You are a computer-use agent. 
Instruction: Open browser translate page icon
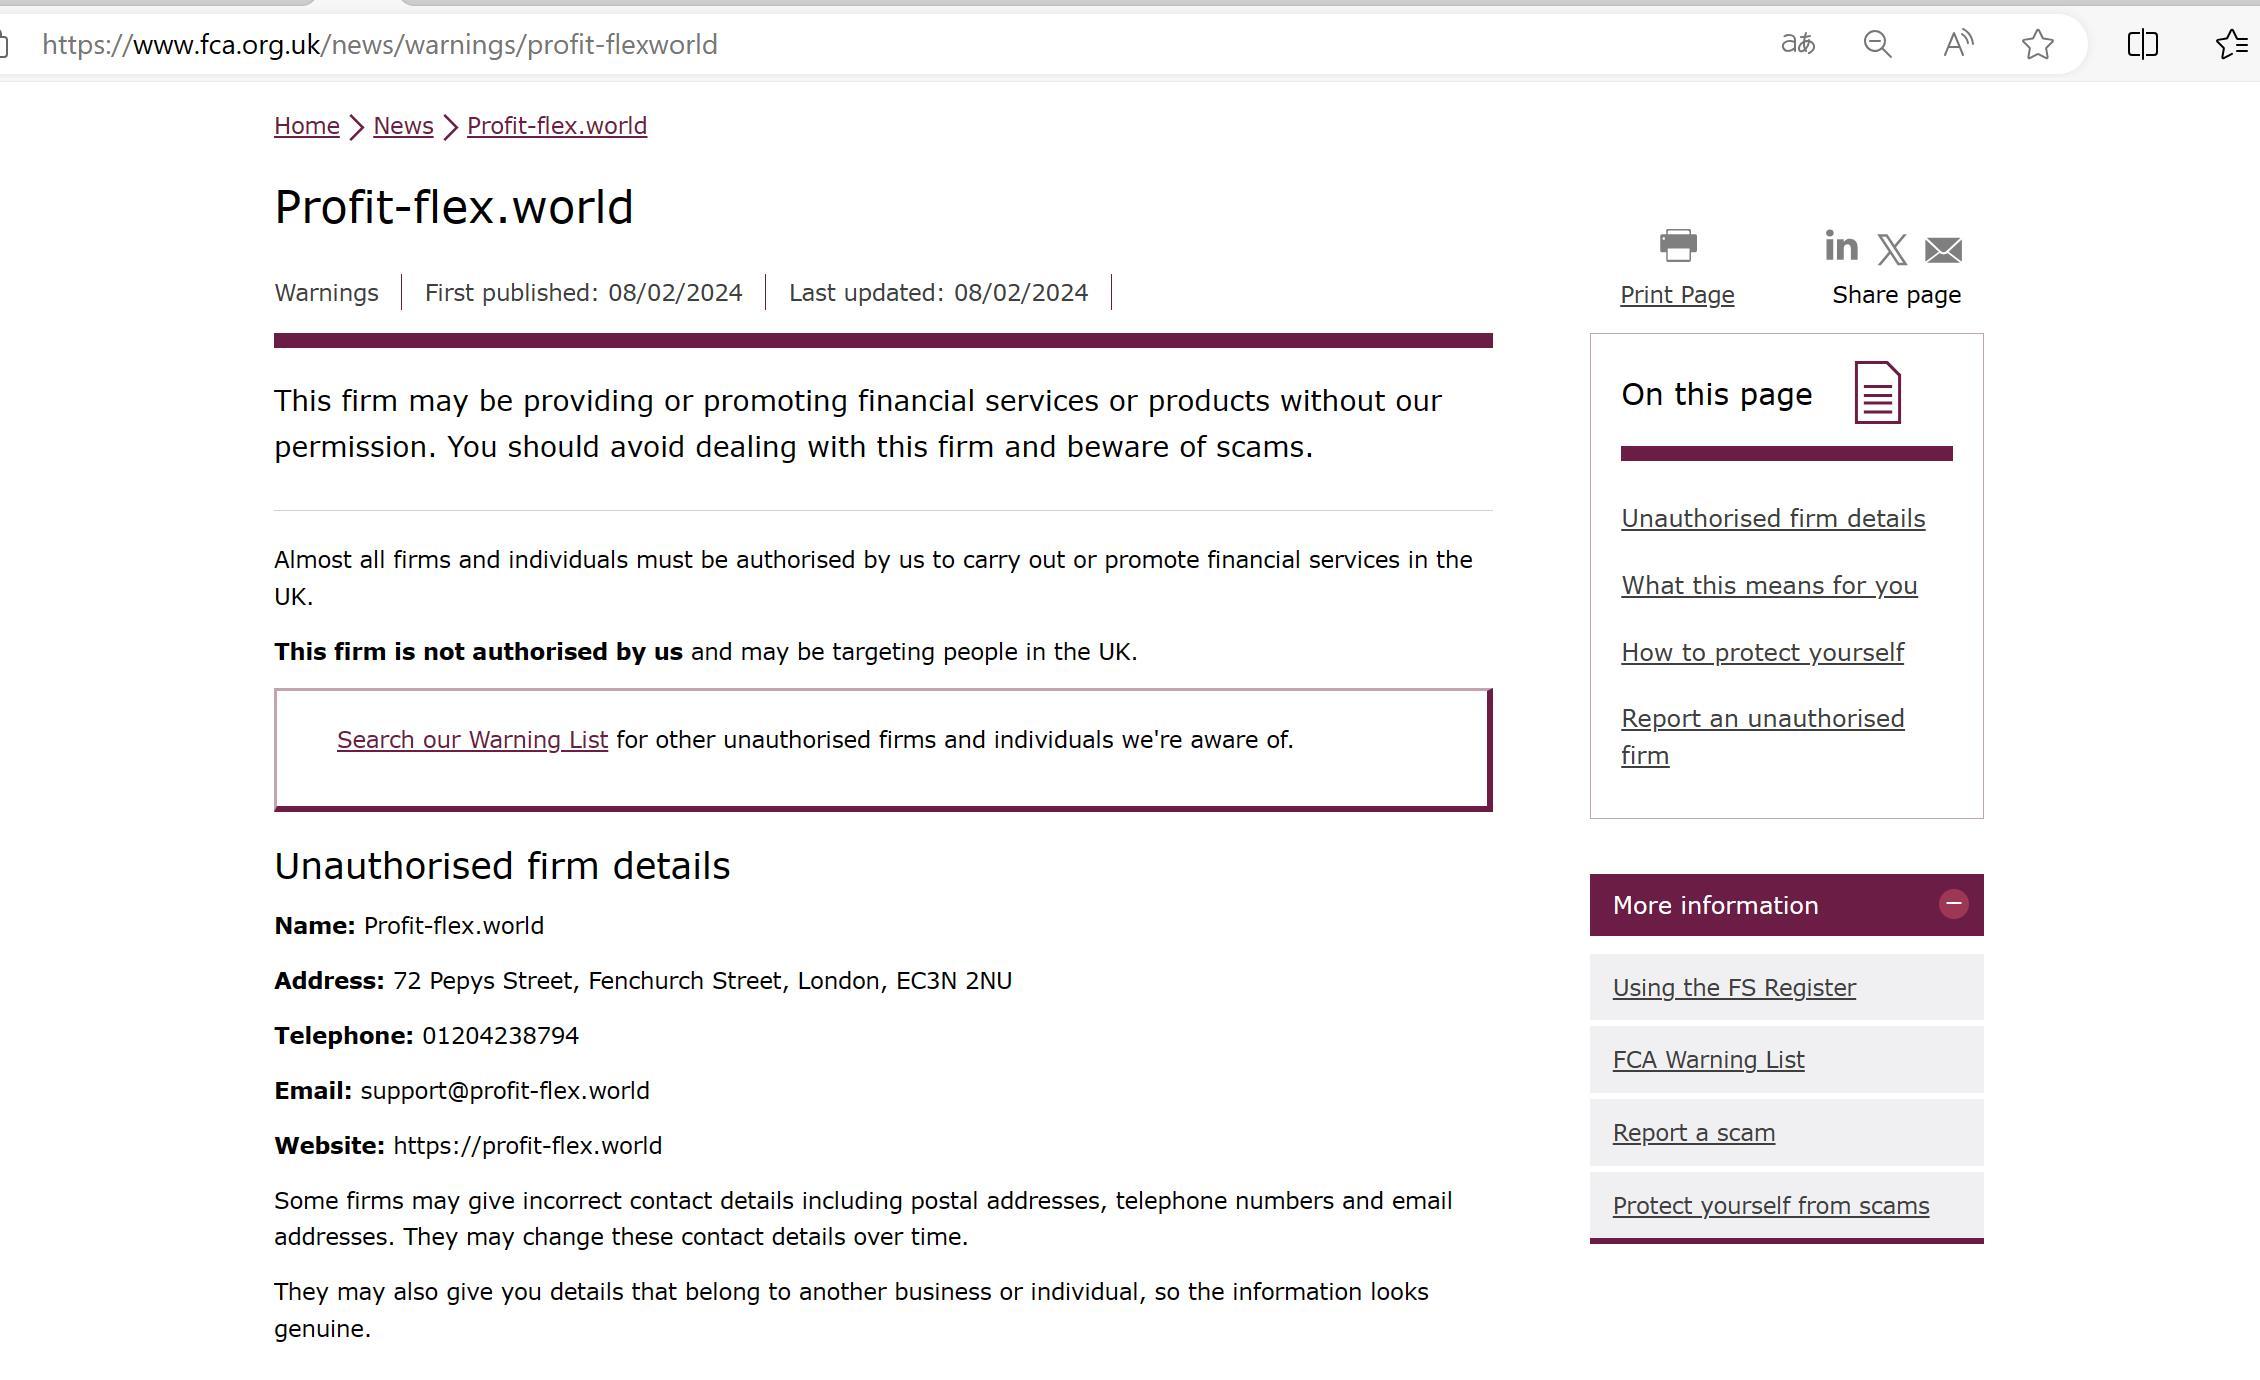(x=1797, y=44)
